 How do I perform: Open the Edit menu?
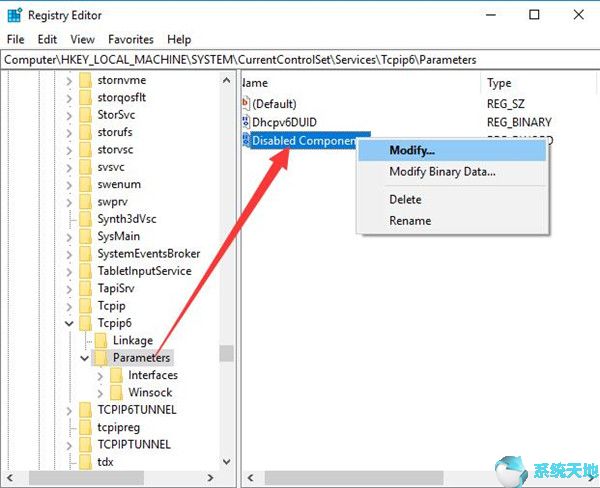[x=47, y=39]
